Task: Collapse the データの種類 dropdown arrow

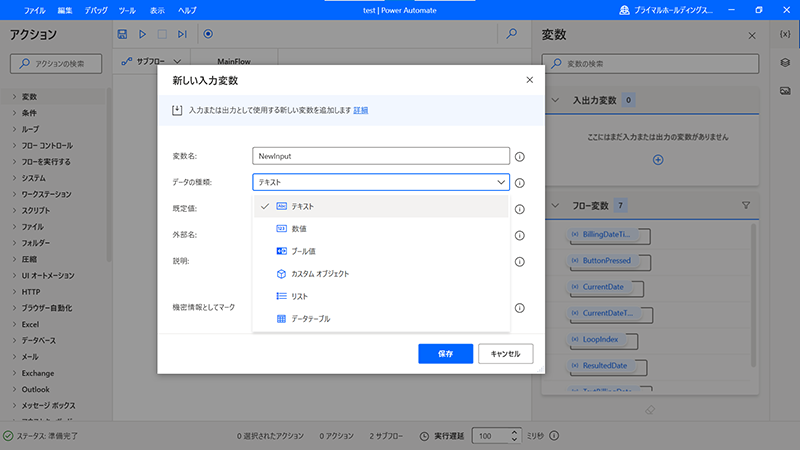Action: [500, 183]
